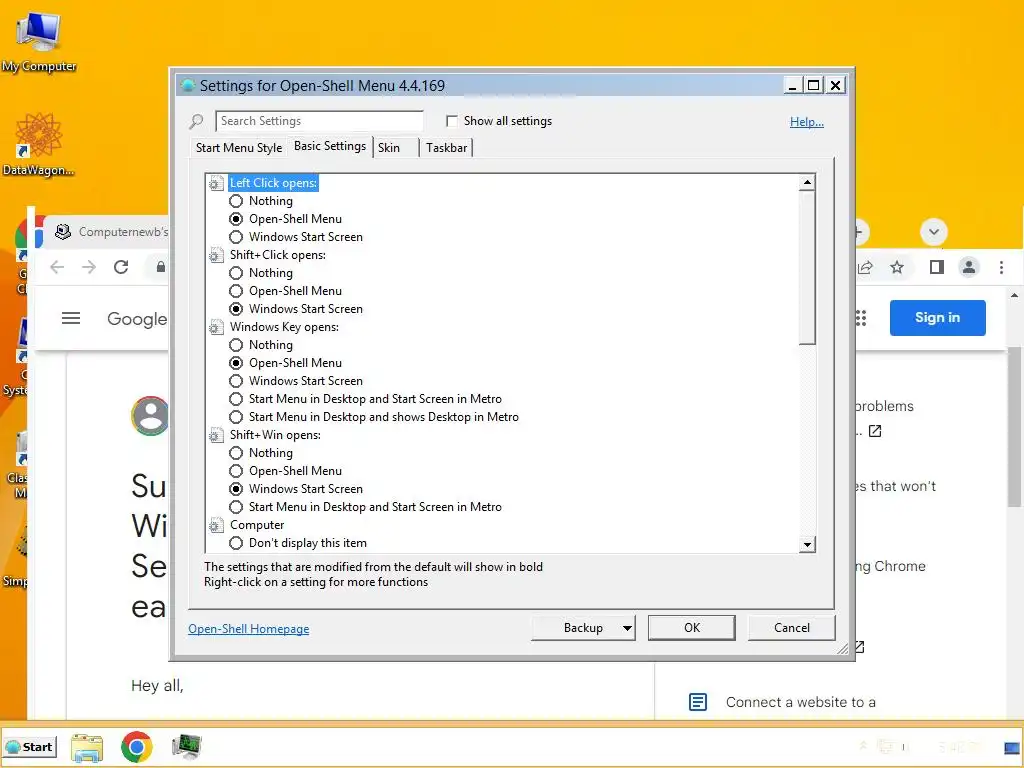Click Chrome's forward arrow
The width and height of the screenshot is (1024, 768).
pyautogui.click(x=89, y=267)
